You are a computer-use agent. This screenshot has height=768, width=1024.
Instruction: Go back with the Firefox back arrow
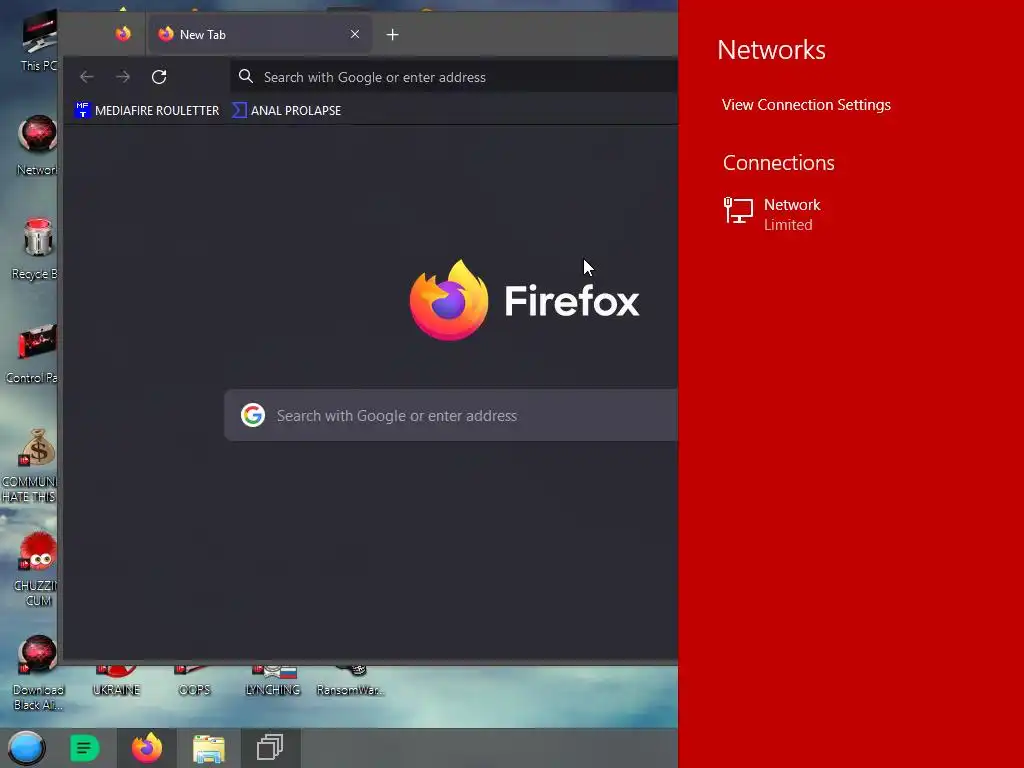tap(86, 77)
